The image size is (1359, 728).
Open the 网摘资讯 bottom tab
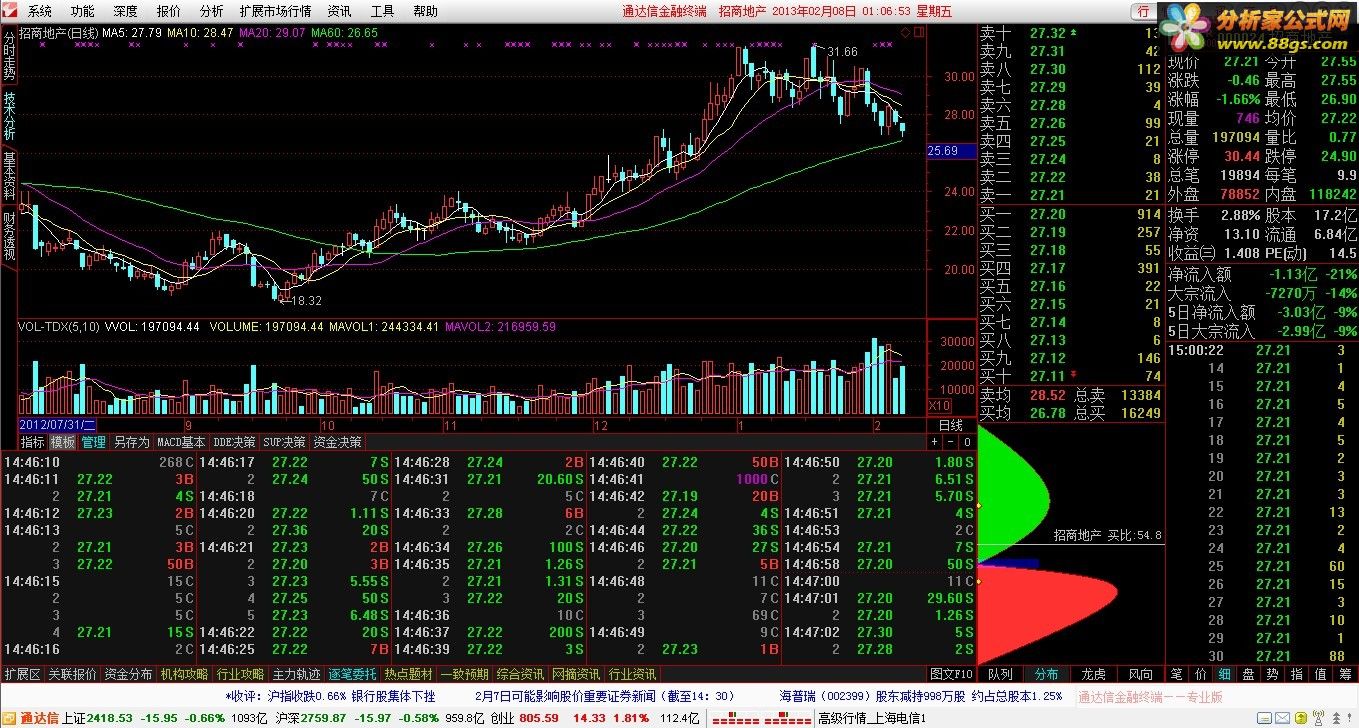click(x=577, y=674)
